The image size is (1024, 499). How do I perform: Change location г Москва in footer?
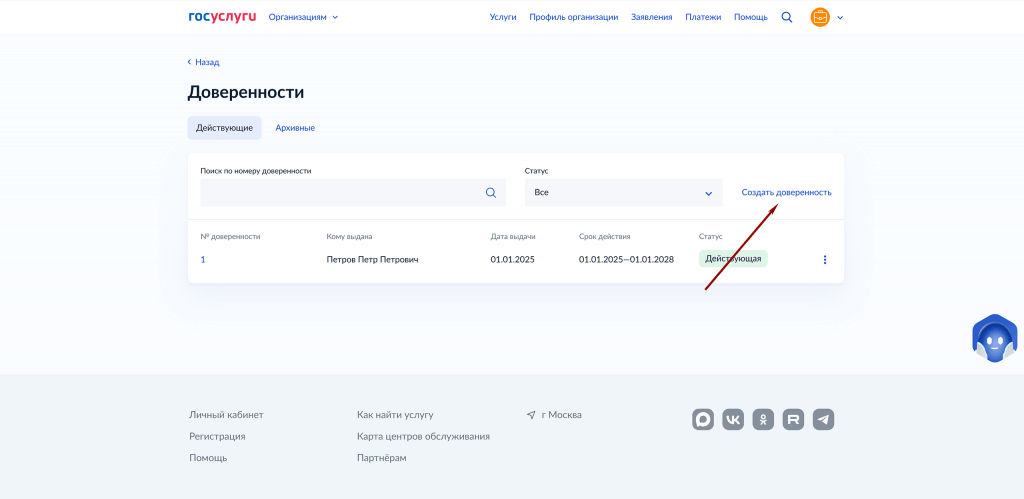tap(554, 415)
